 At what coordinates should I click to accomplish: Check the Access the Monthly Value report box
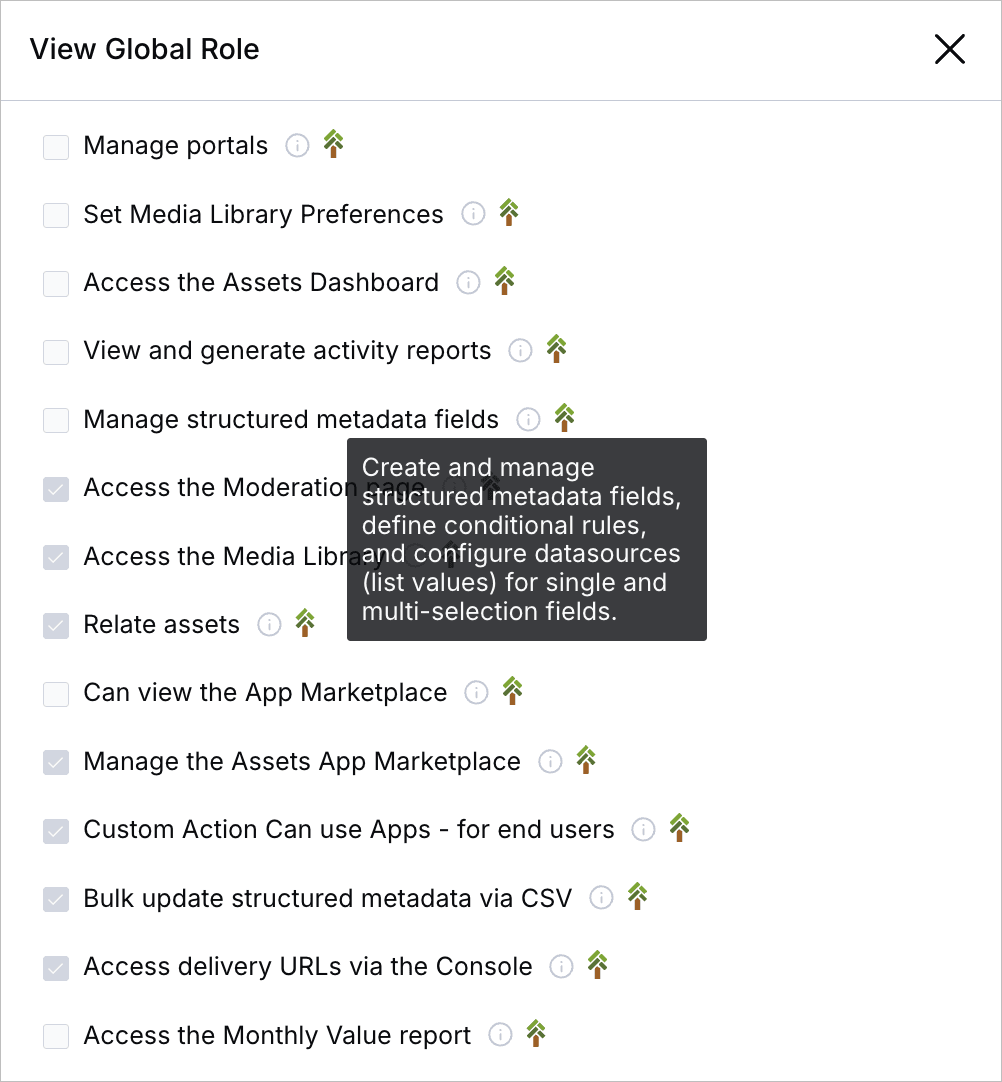pyautogui.click(x=56, y=1036)
